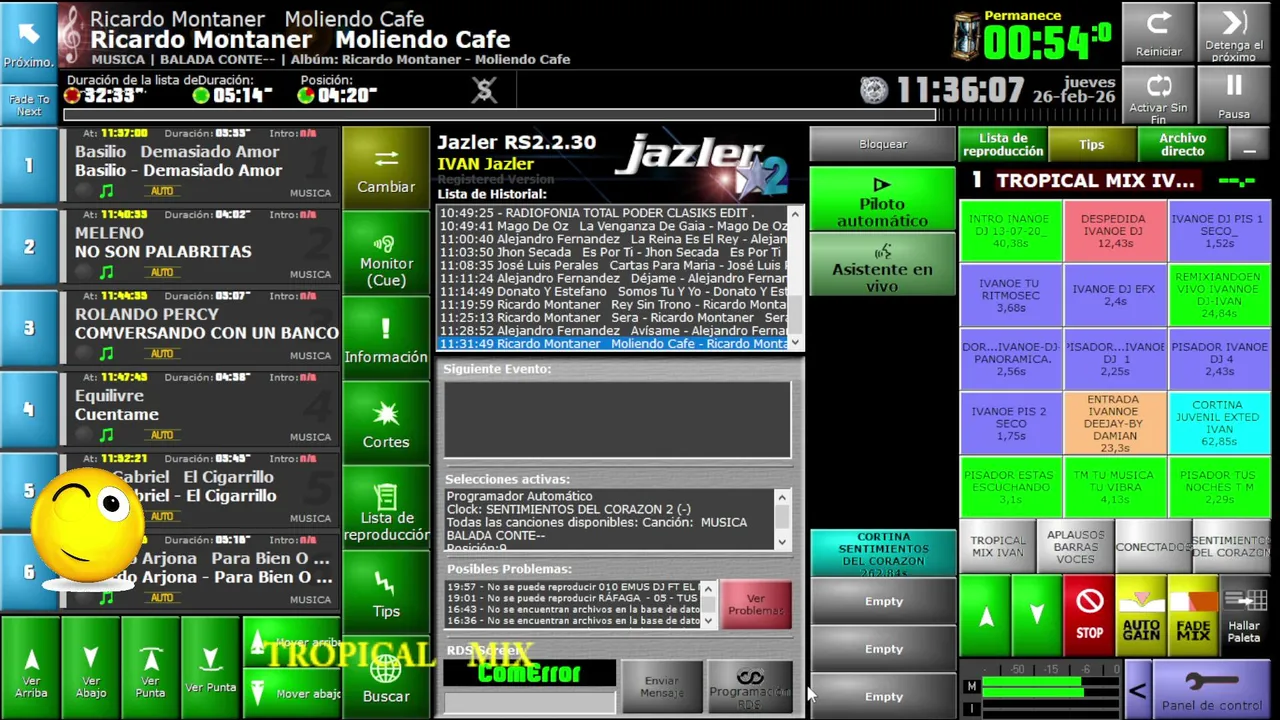Click the first Ver Punta up-arrow button

tap(151, 667)
